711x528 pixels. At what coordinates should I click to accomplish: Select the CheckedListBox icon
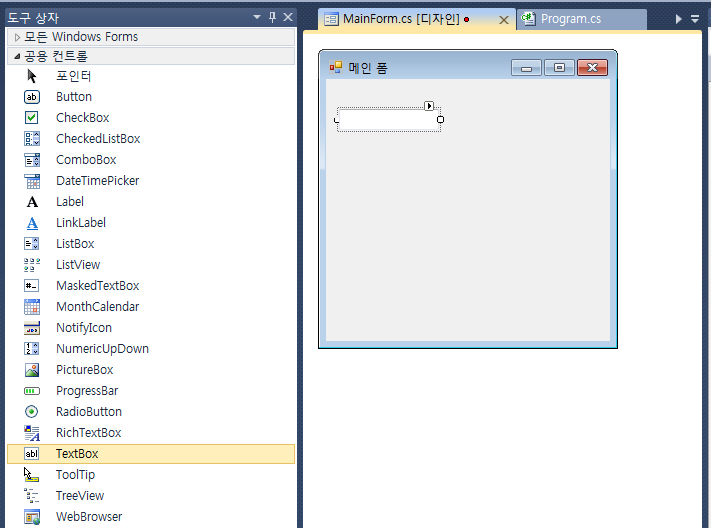32,139
